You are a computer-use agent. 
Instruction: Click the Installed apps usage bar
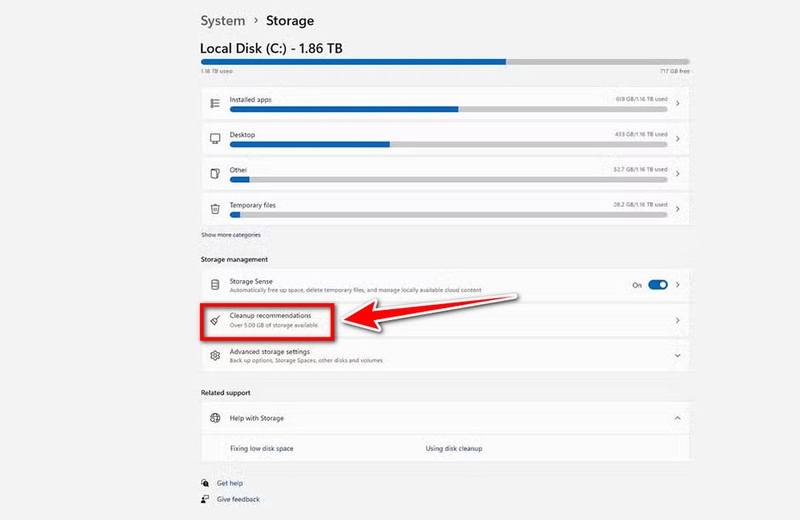click(448, 109)
